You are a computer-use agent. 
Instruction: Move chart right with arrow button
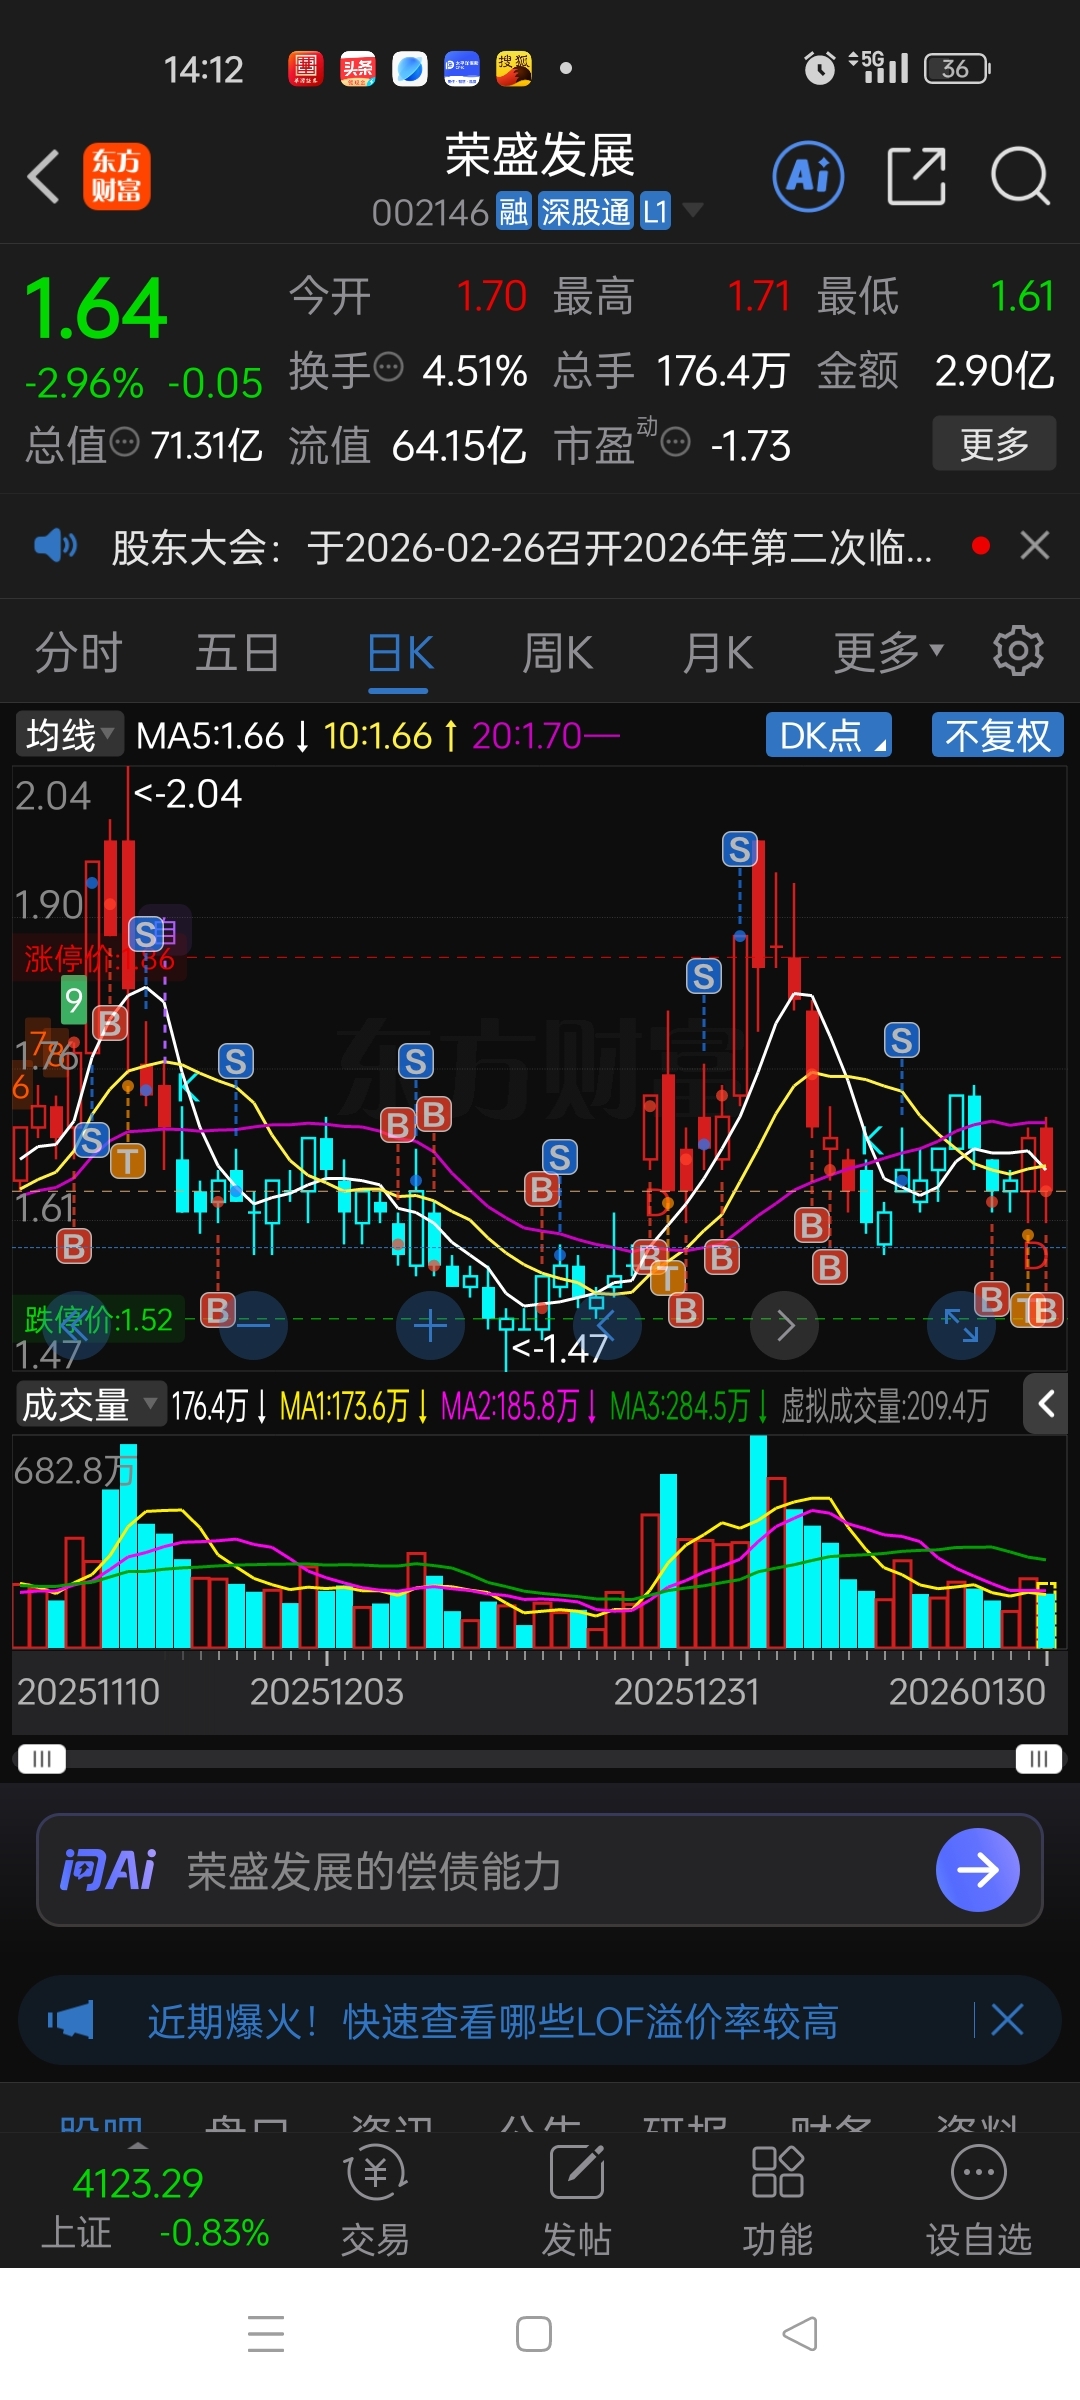pos(785,1325)
